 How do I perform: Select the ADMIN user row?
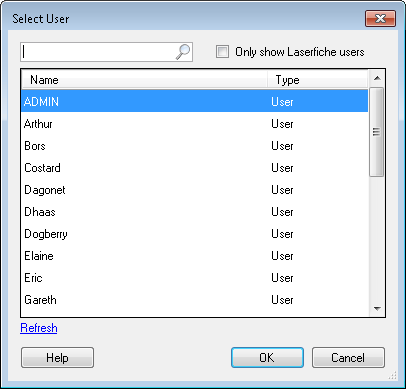coord(195,101)
